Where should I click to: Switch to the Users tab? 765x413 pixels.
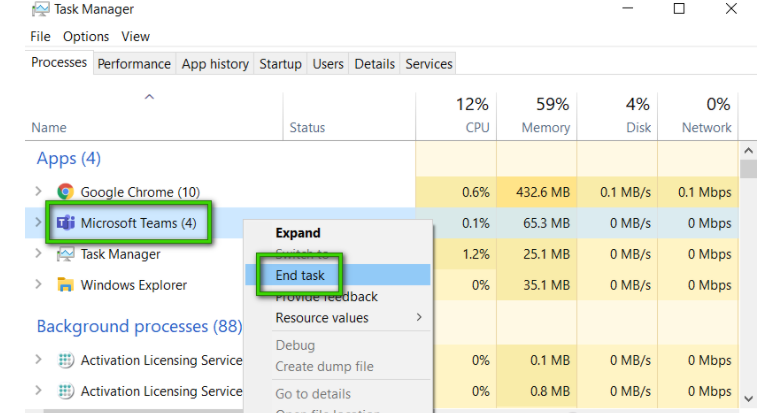pos(328,64)
